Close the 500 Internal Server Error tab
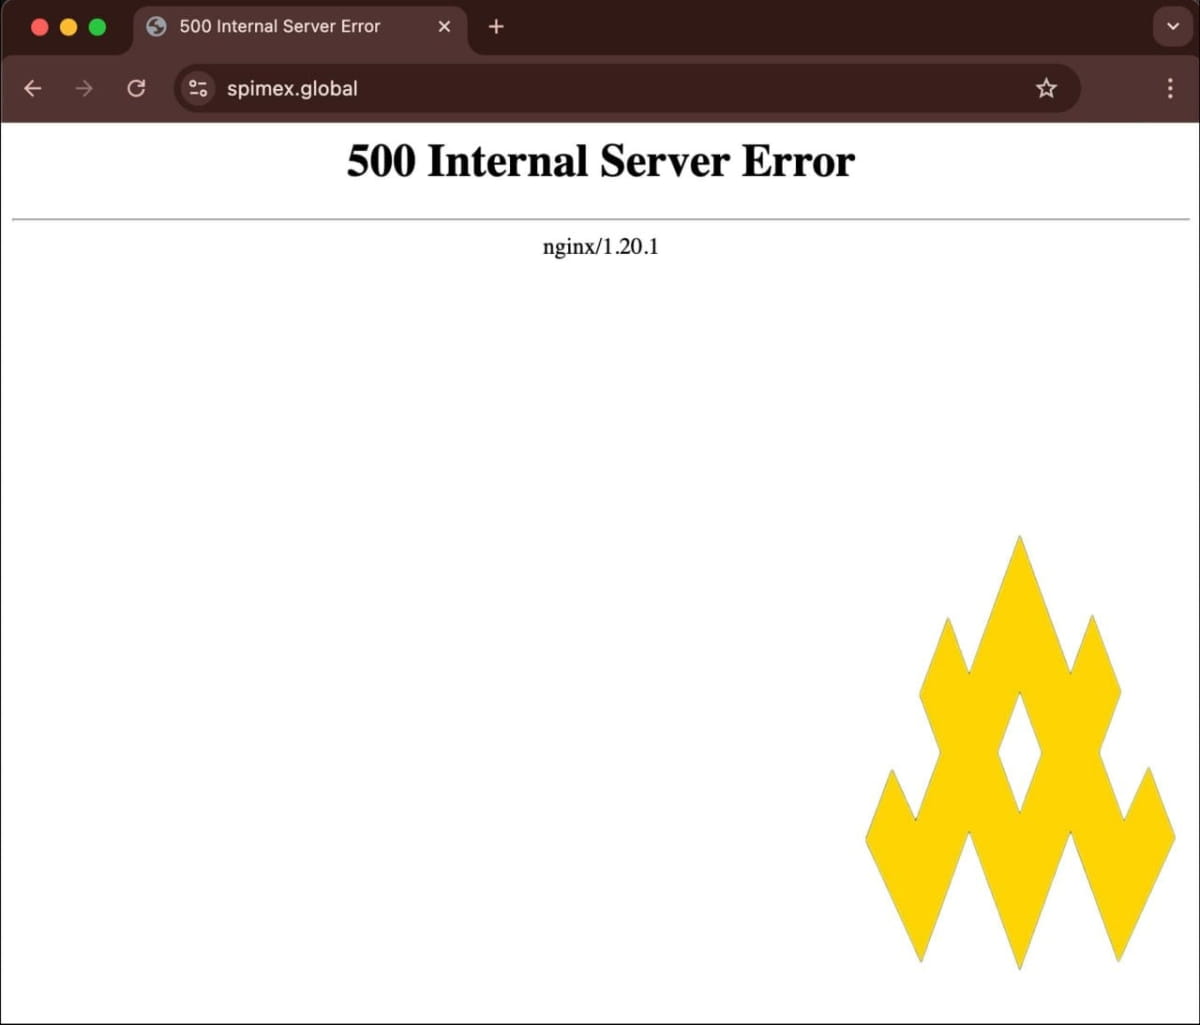The height and width of the screenshot is (1025, 1200). pos(445,27)
